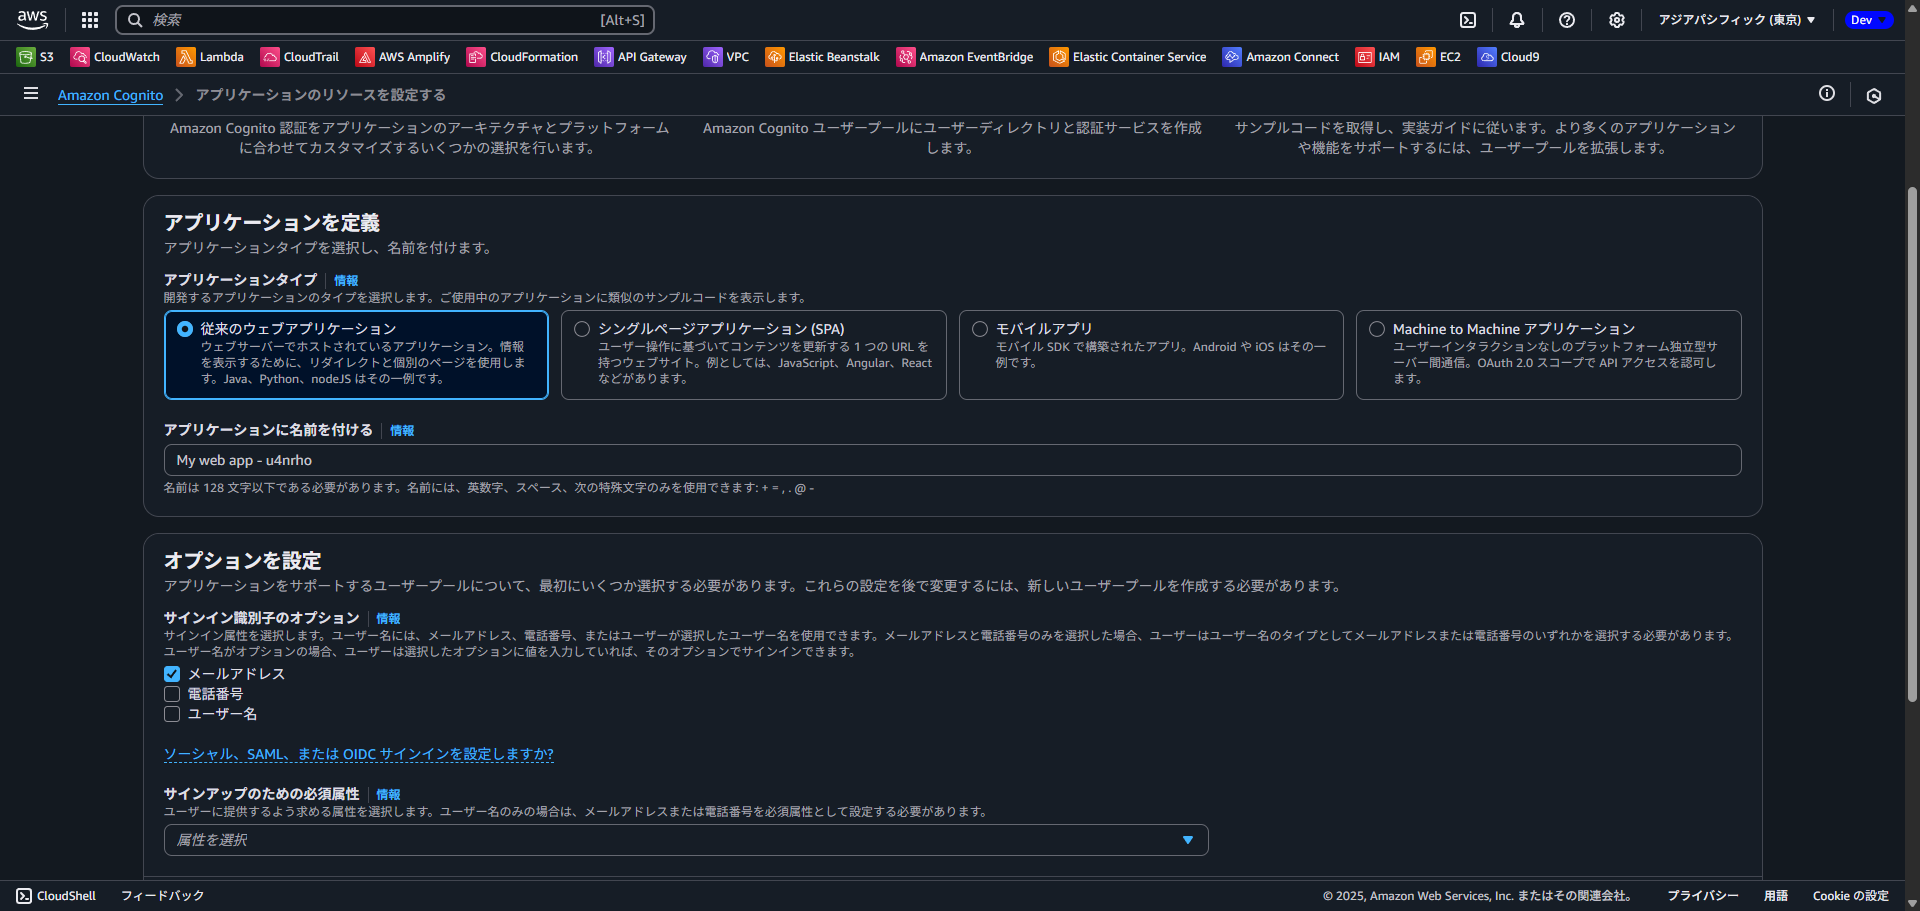Open the Elastic Container Service shortcut
Image resolution: width=1920 pixels, height=911 pixels.
click(x=1128, y=57)
